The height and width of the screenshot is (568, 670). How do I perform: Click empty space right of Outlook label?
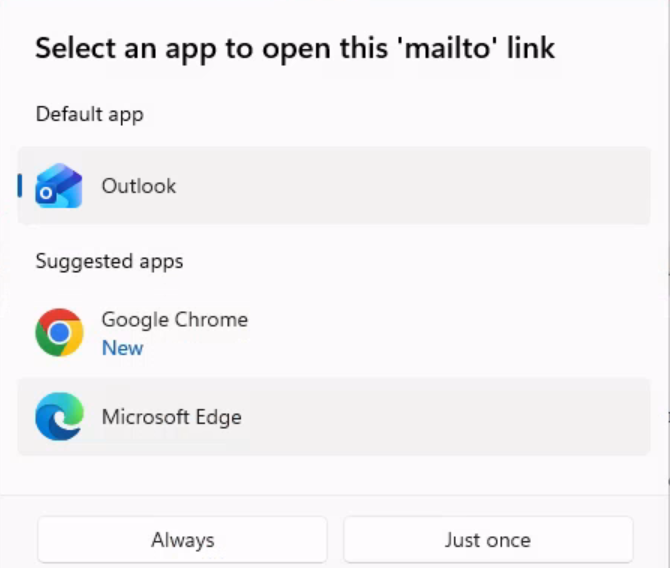pyautogui.click(x=420, y=186)
